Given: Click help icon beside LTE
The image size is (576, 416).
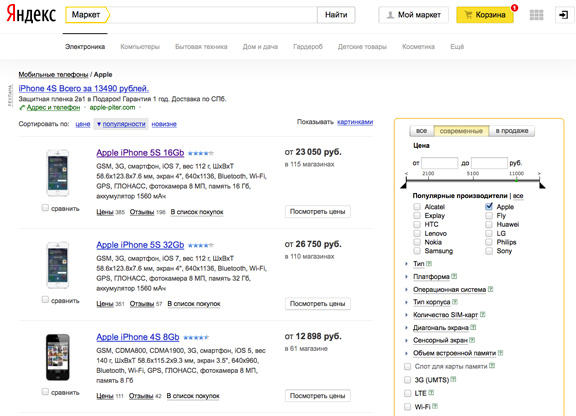Looking at the screenshot, I should (431, 393).
